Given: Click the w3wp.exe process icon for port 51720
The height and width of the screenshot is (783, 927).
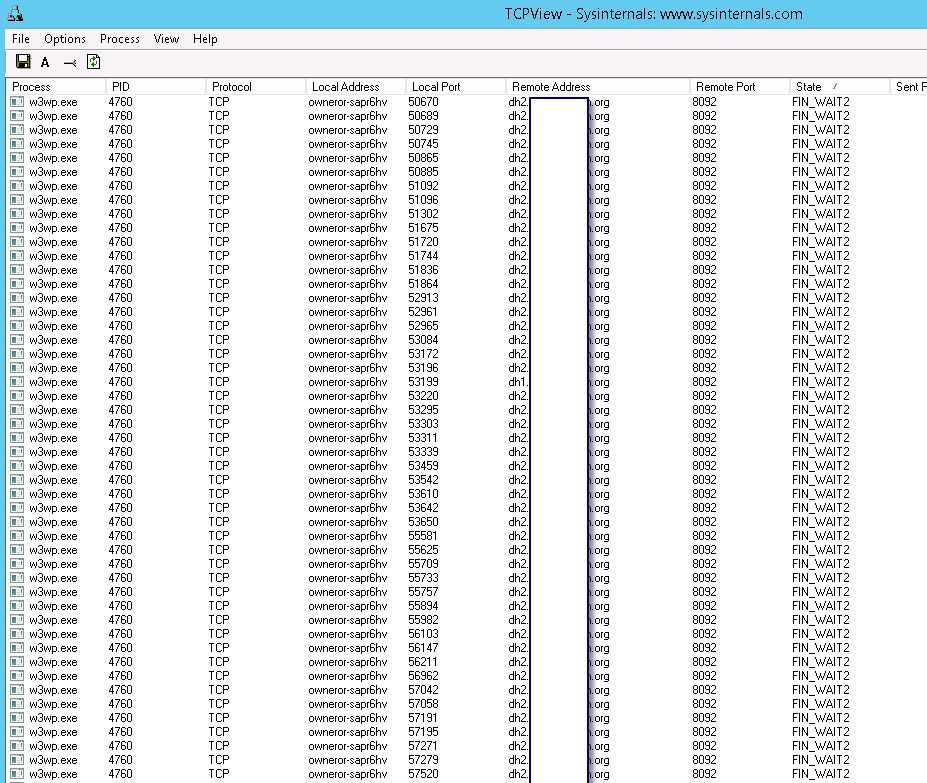Looking at the screenshot, I should click(17, 242).
